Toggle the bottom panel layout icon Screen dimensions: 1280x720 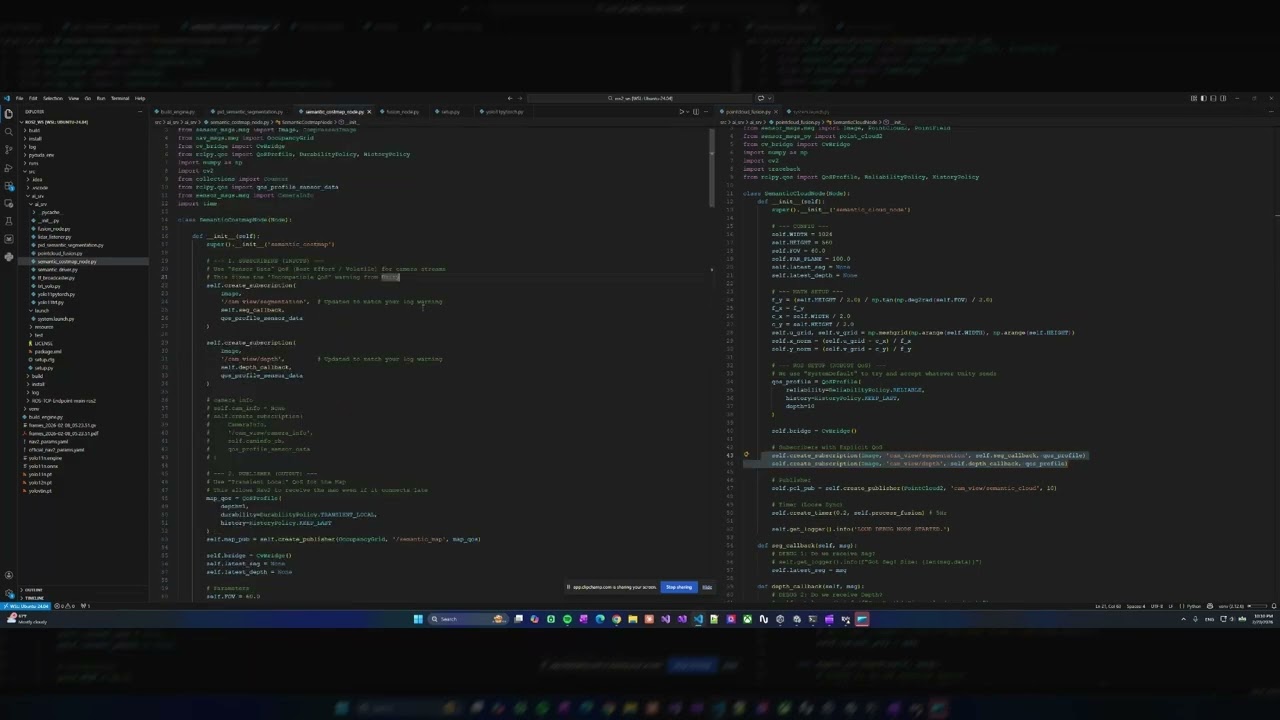click(x=1213, y=98)
